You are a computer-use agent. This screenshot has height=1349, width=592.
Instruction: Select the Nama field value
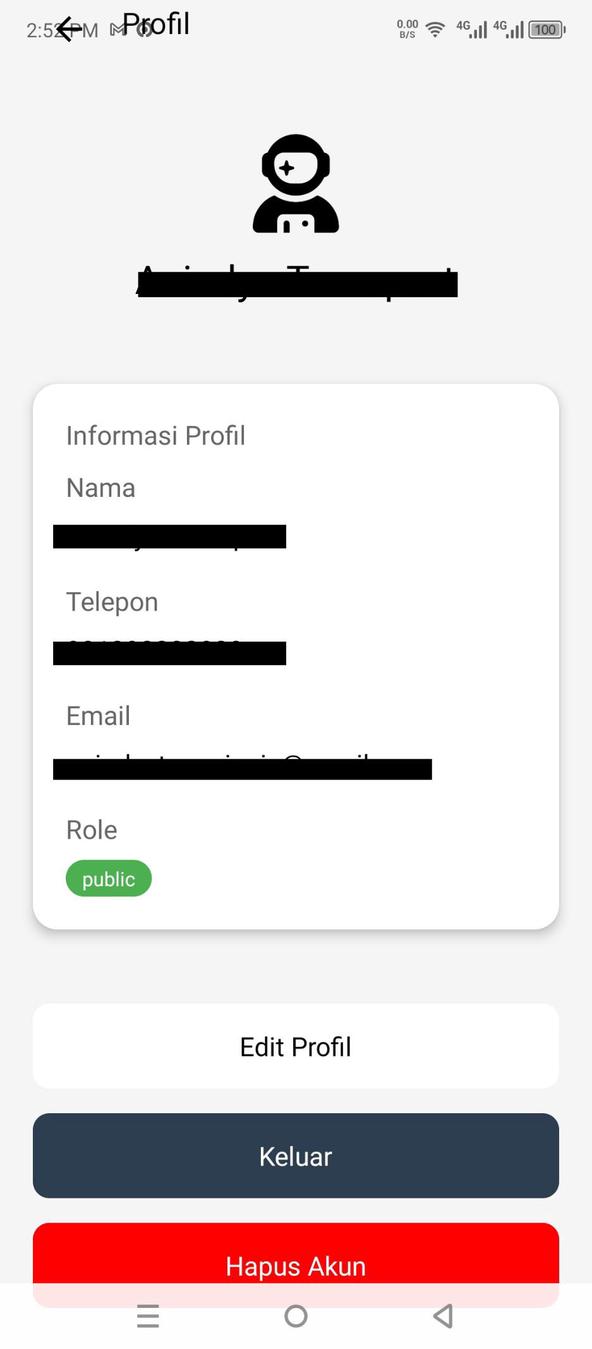pyautogui.click(x=170, y=536)
